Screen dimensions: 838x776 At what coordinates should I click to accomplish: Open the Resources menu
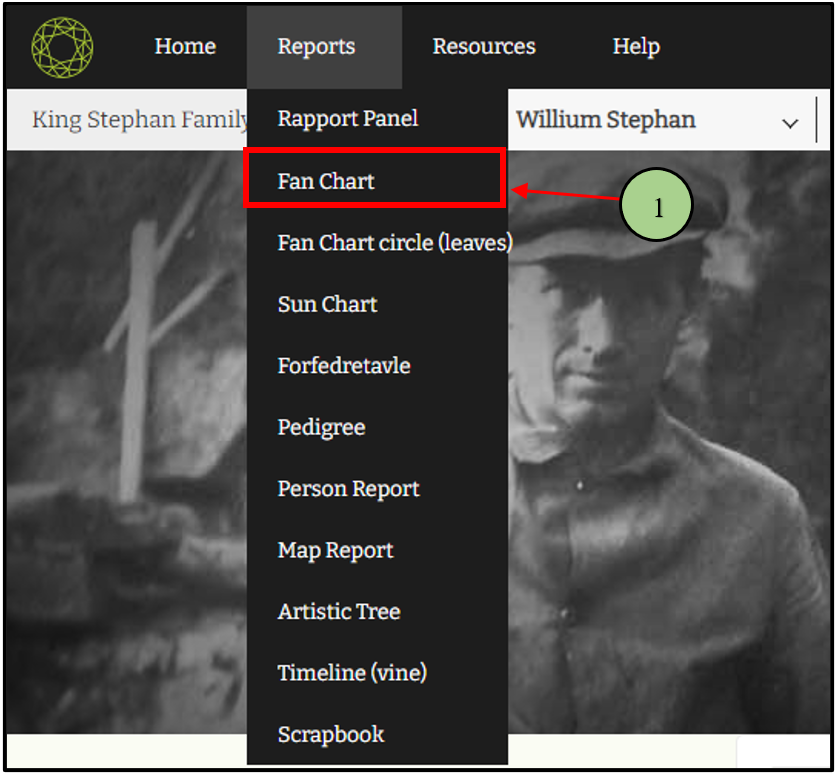click(483, 47)
